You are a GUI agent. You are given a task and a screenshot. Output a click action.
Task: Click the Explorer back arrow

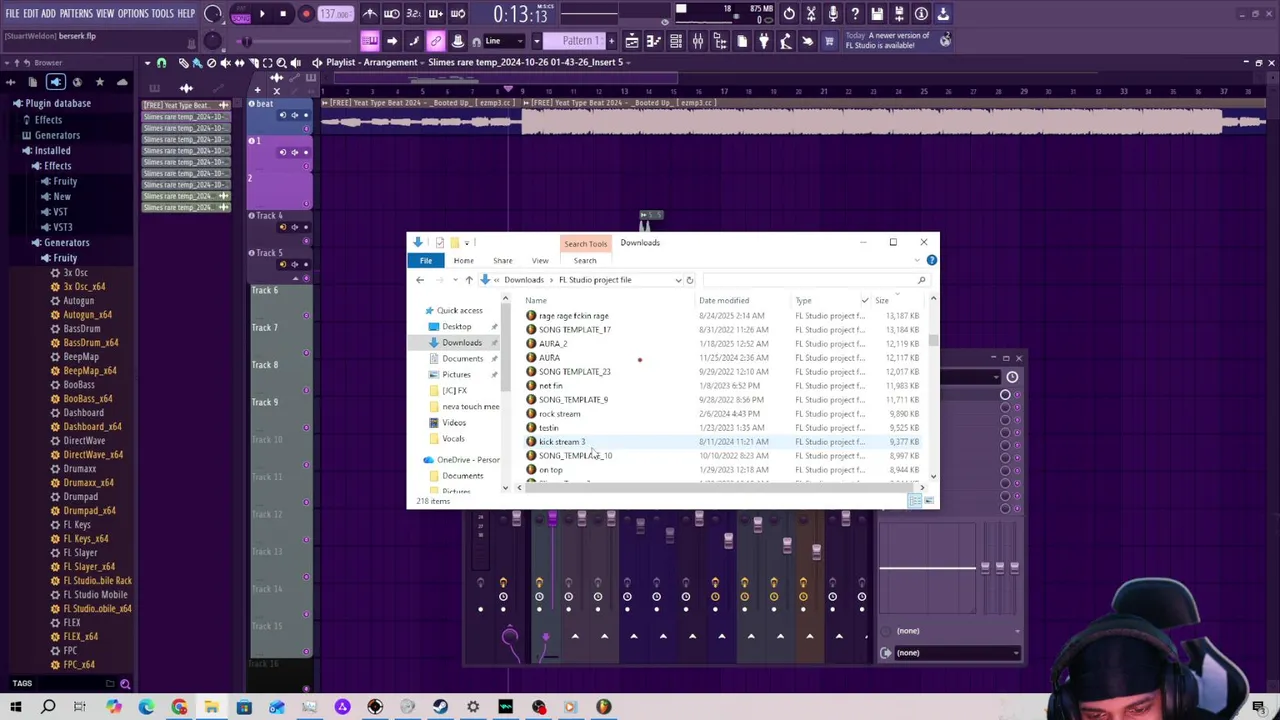(x=420, y=280)
